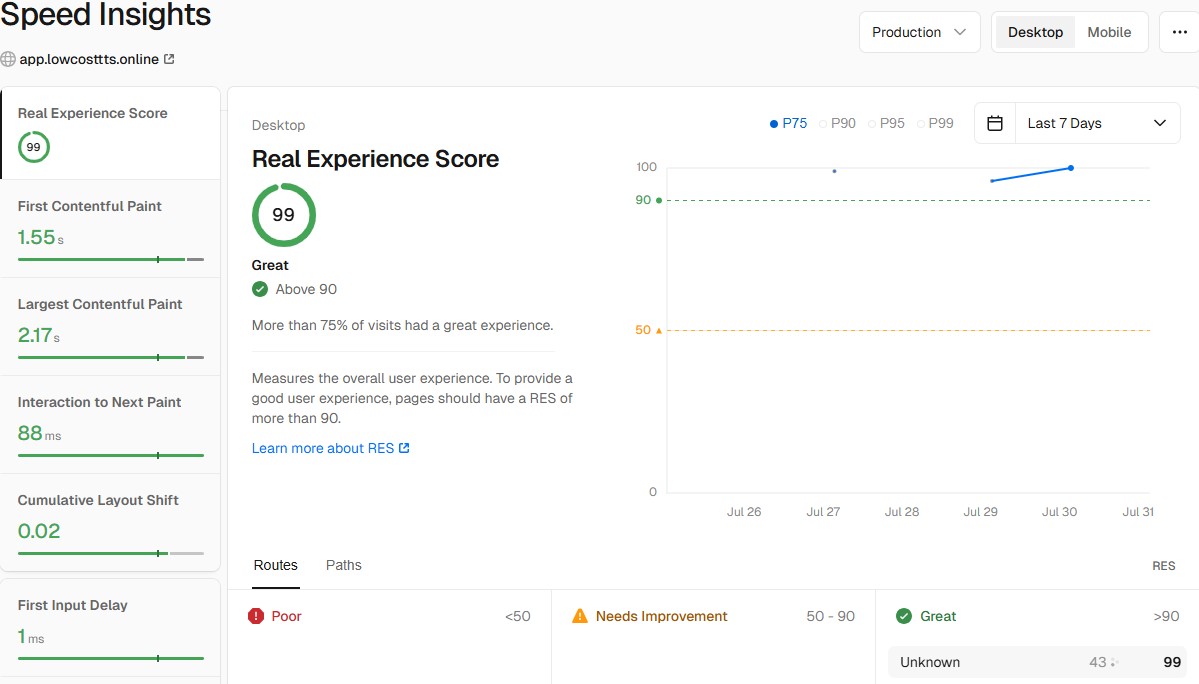
Task: Click the Jul 30 data point on chart
Action: point(1071,168)
